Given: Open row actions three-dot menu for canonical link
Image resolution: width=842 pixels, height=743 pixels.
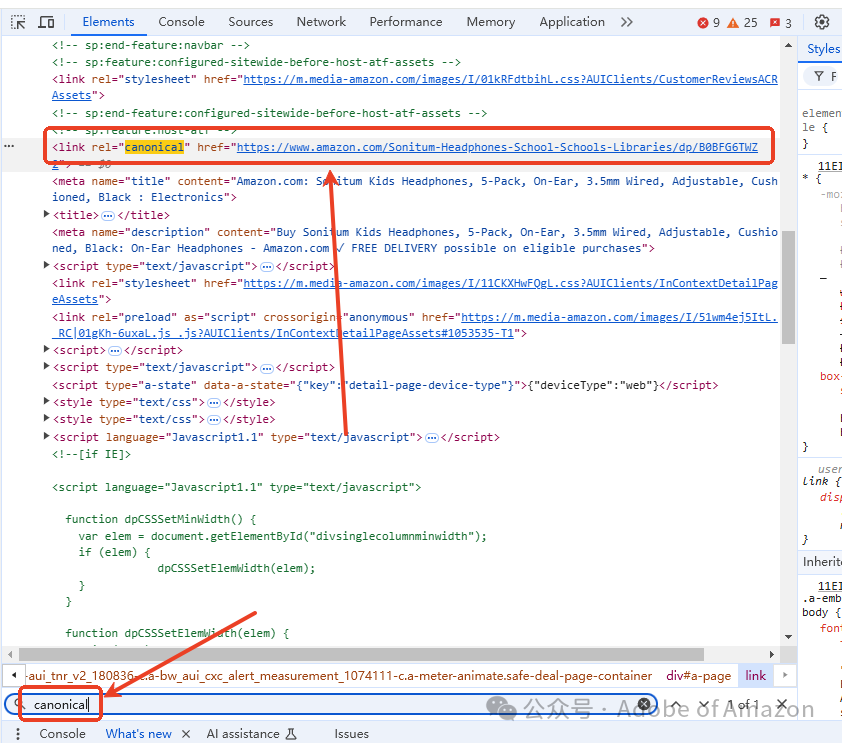Looking at the screenshot, I should (9, 146).
